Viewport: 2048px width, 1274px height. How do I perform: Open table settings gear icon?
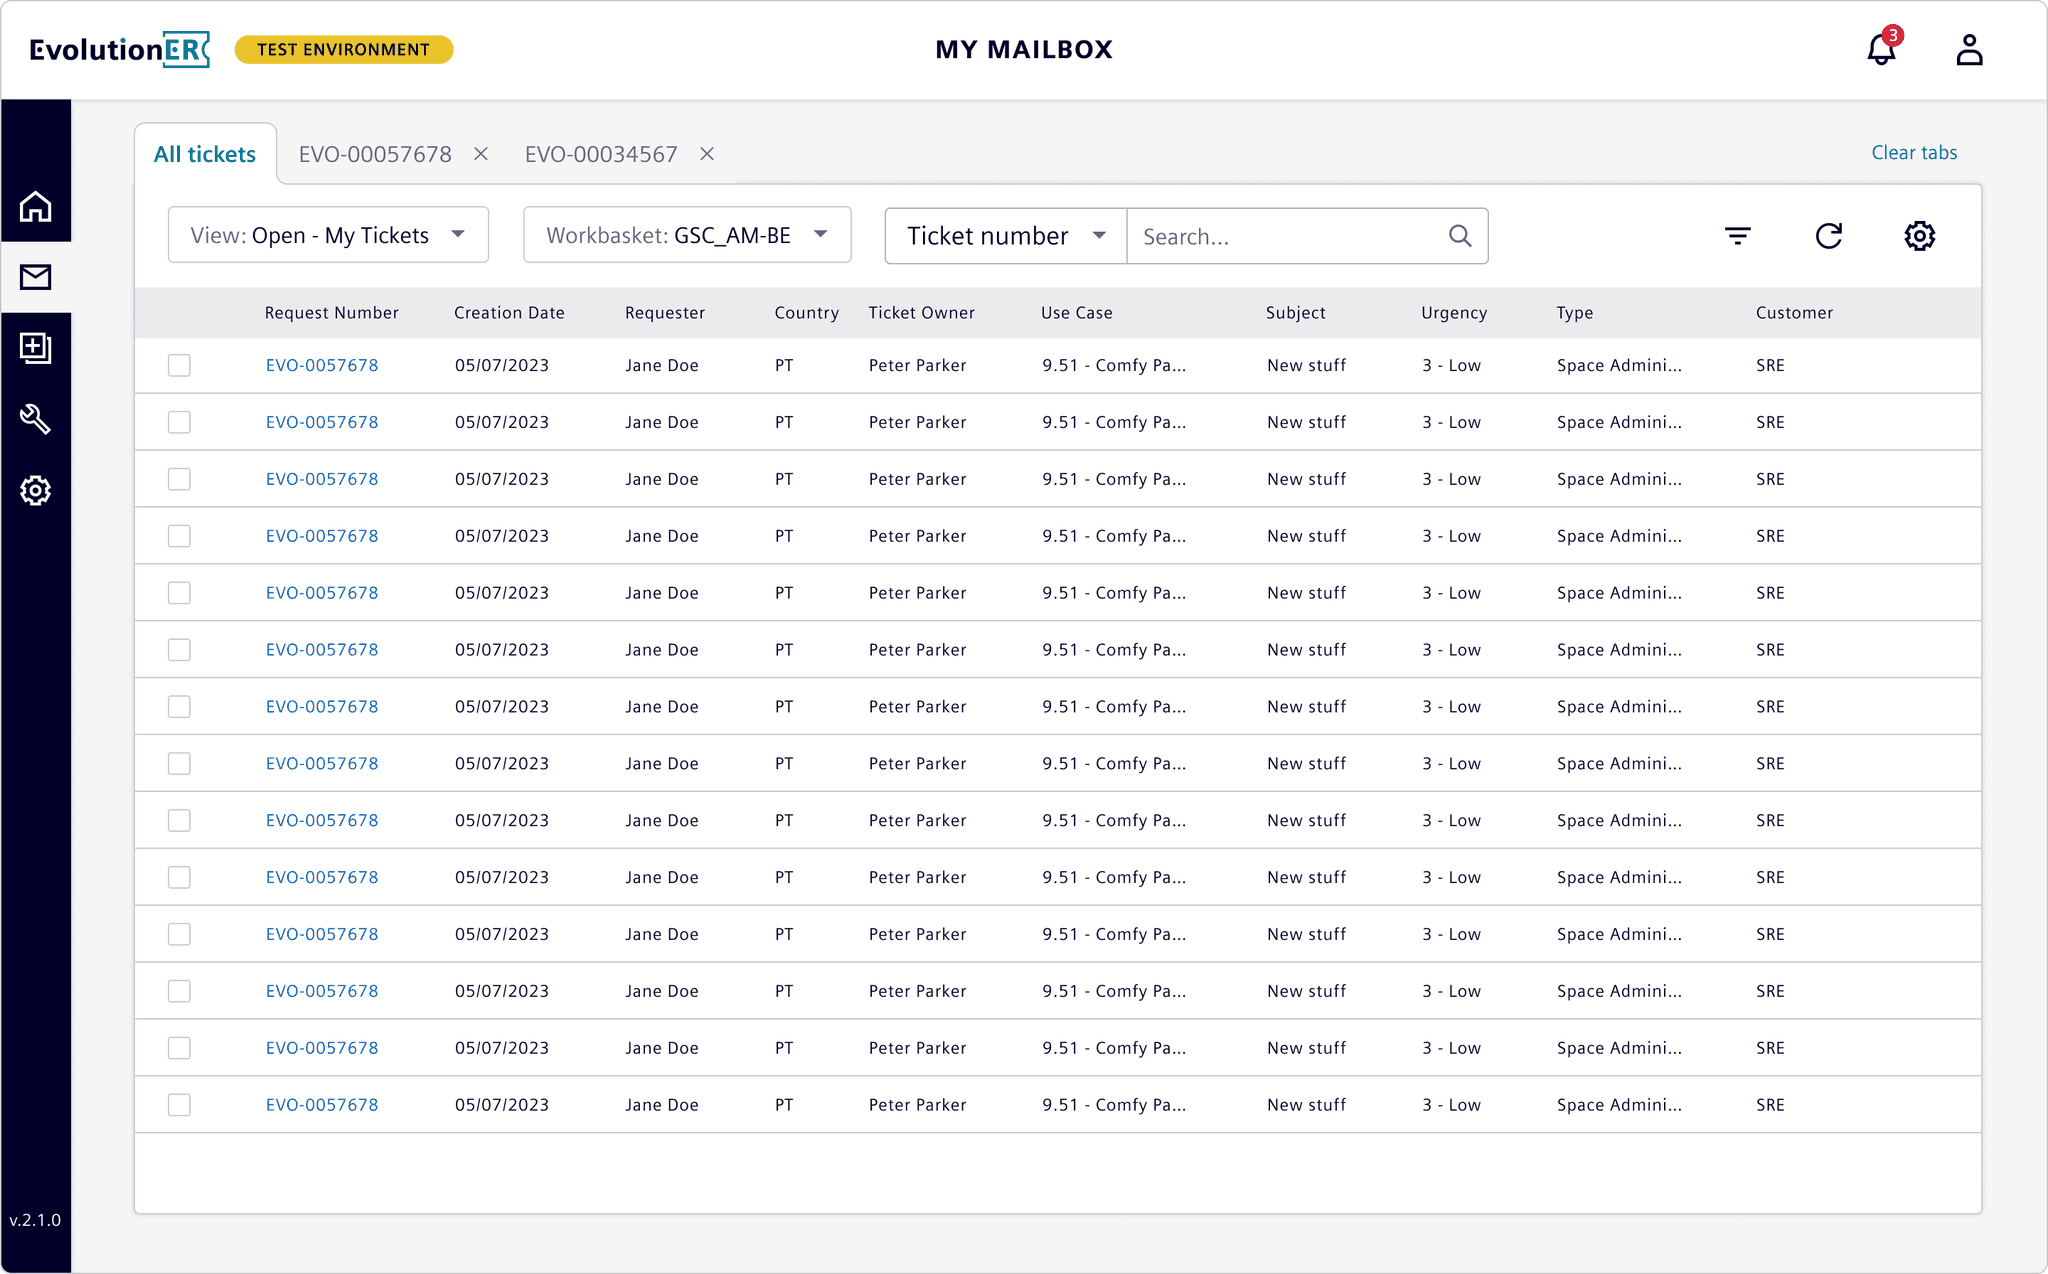pyautogui.click(x=1919, y=236)
